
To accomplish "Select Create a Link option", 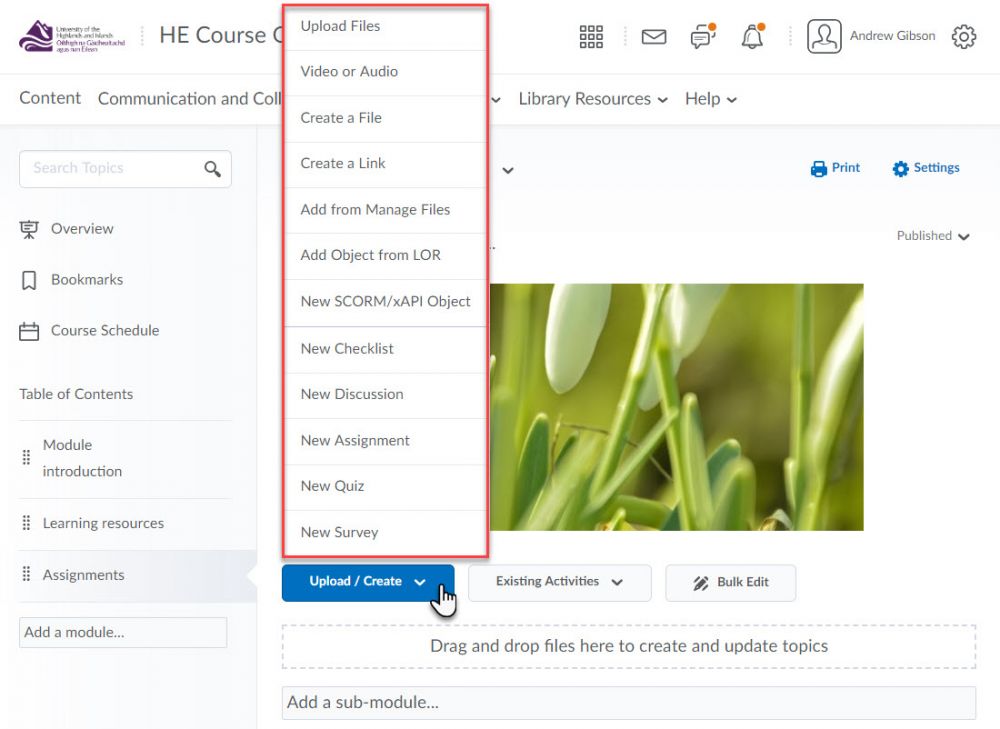I will [x=385, y=164].
